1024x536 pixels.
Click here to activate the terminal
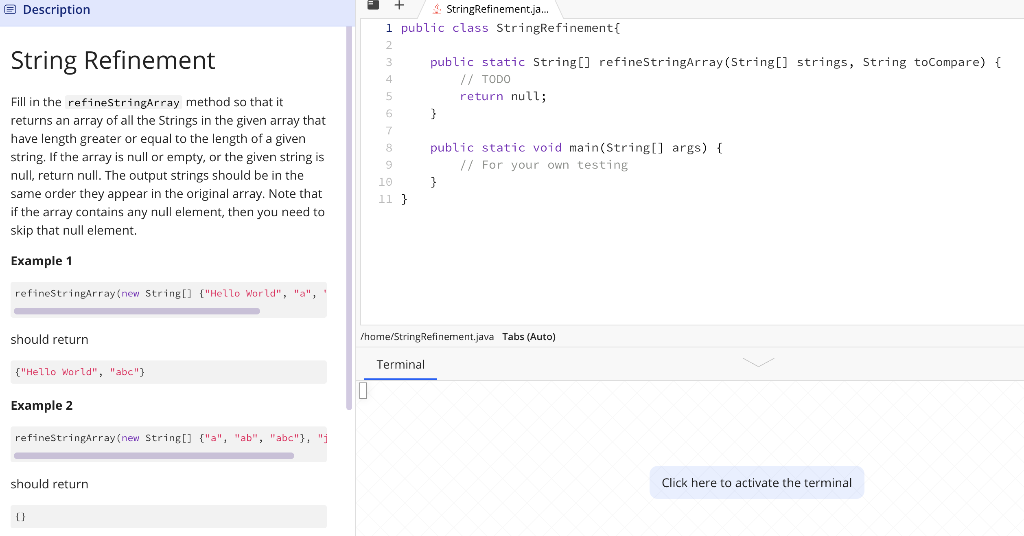(x=756, y=482)
